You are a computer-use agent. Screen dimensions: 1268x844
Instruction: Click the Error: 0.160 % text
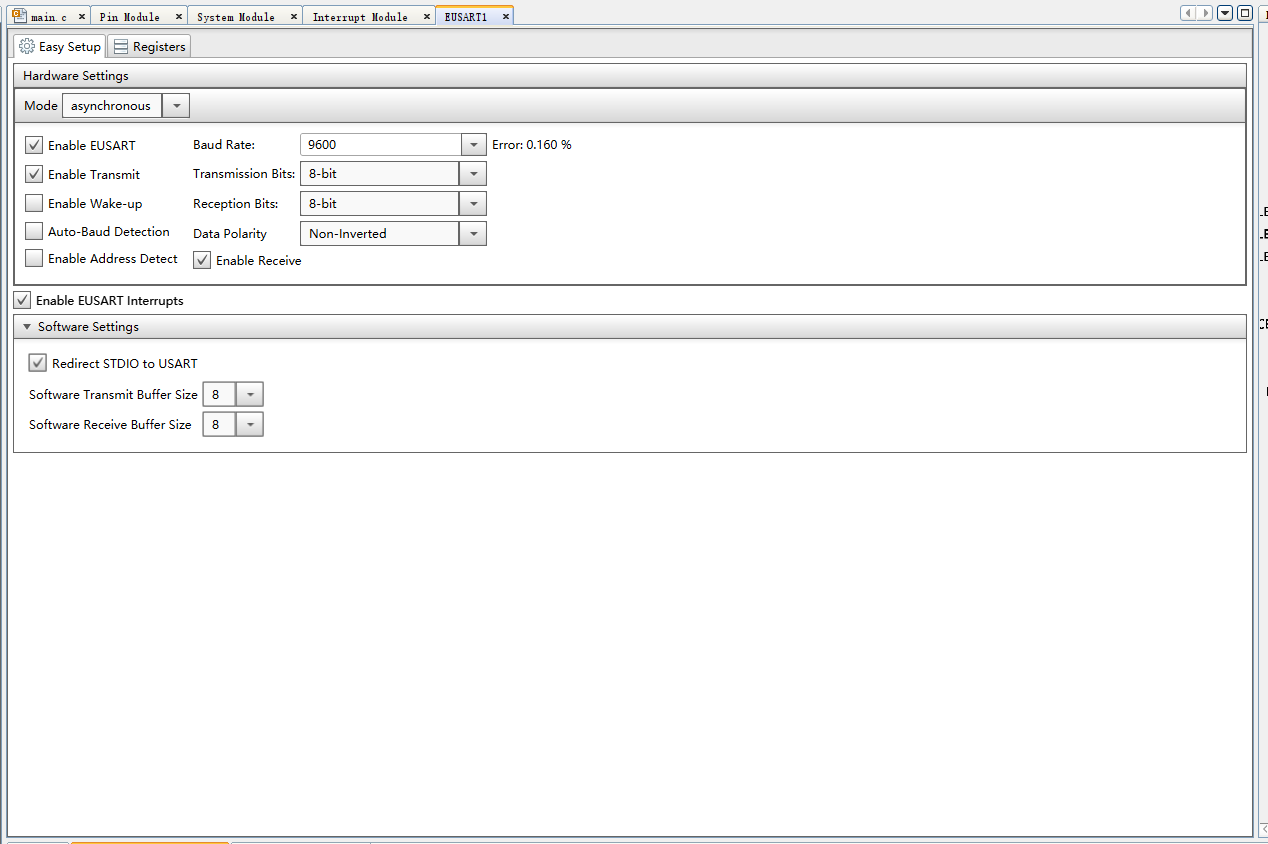click(532, 145)
